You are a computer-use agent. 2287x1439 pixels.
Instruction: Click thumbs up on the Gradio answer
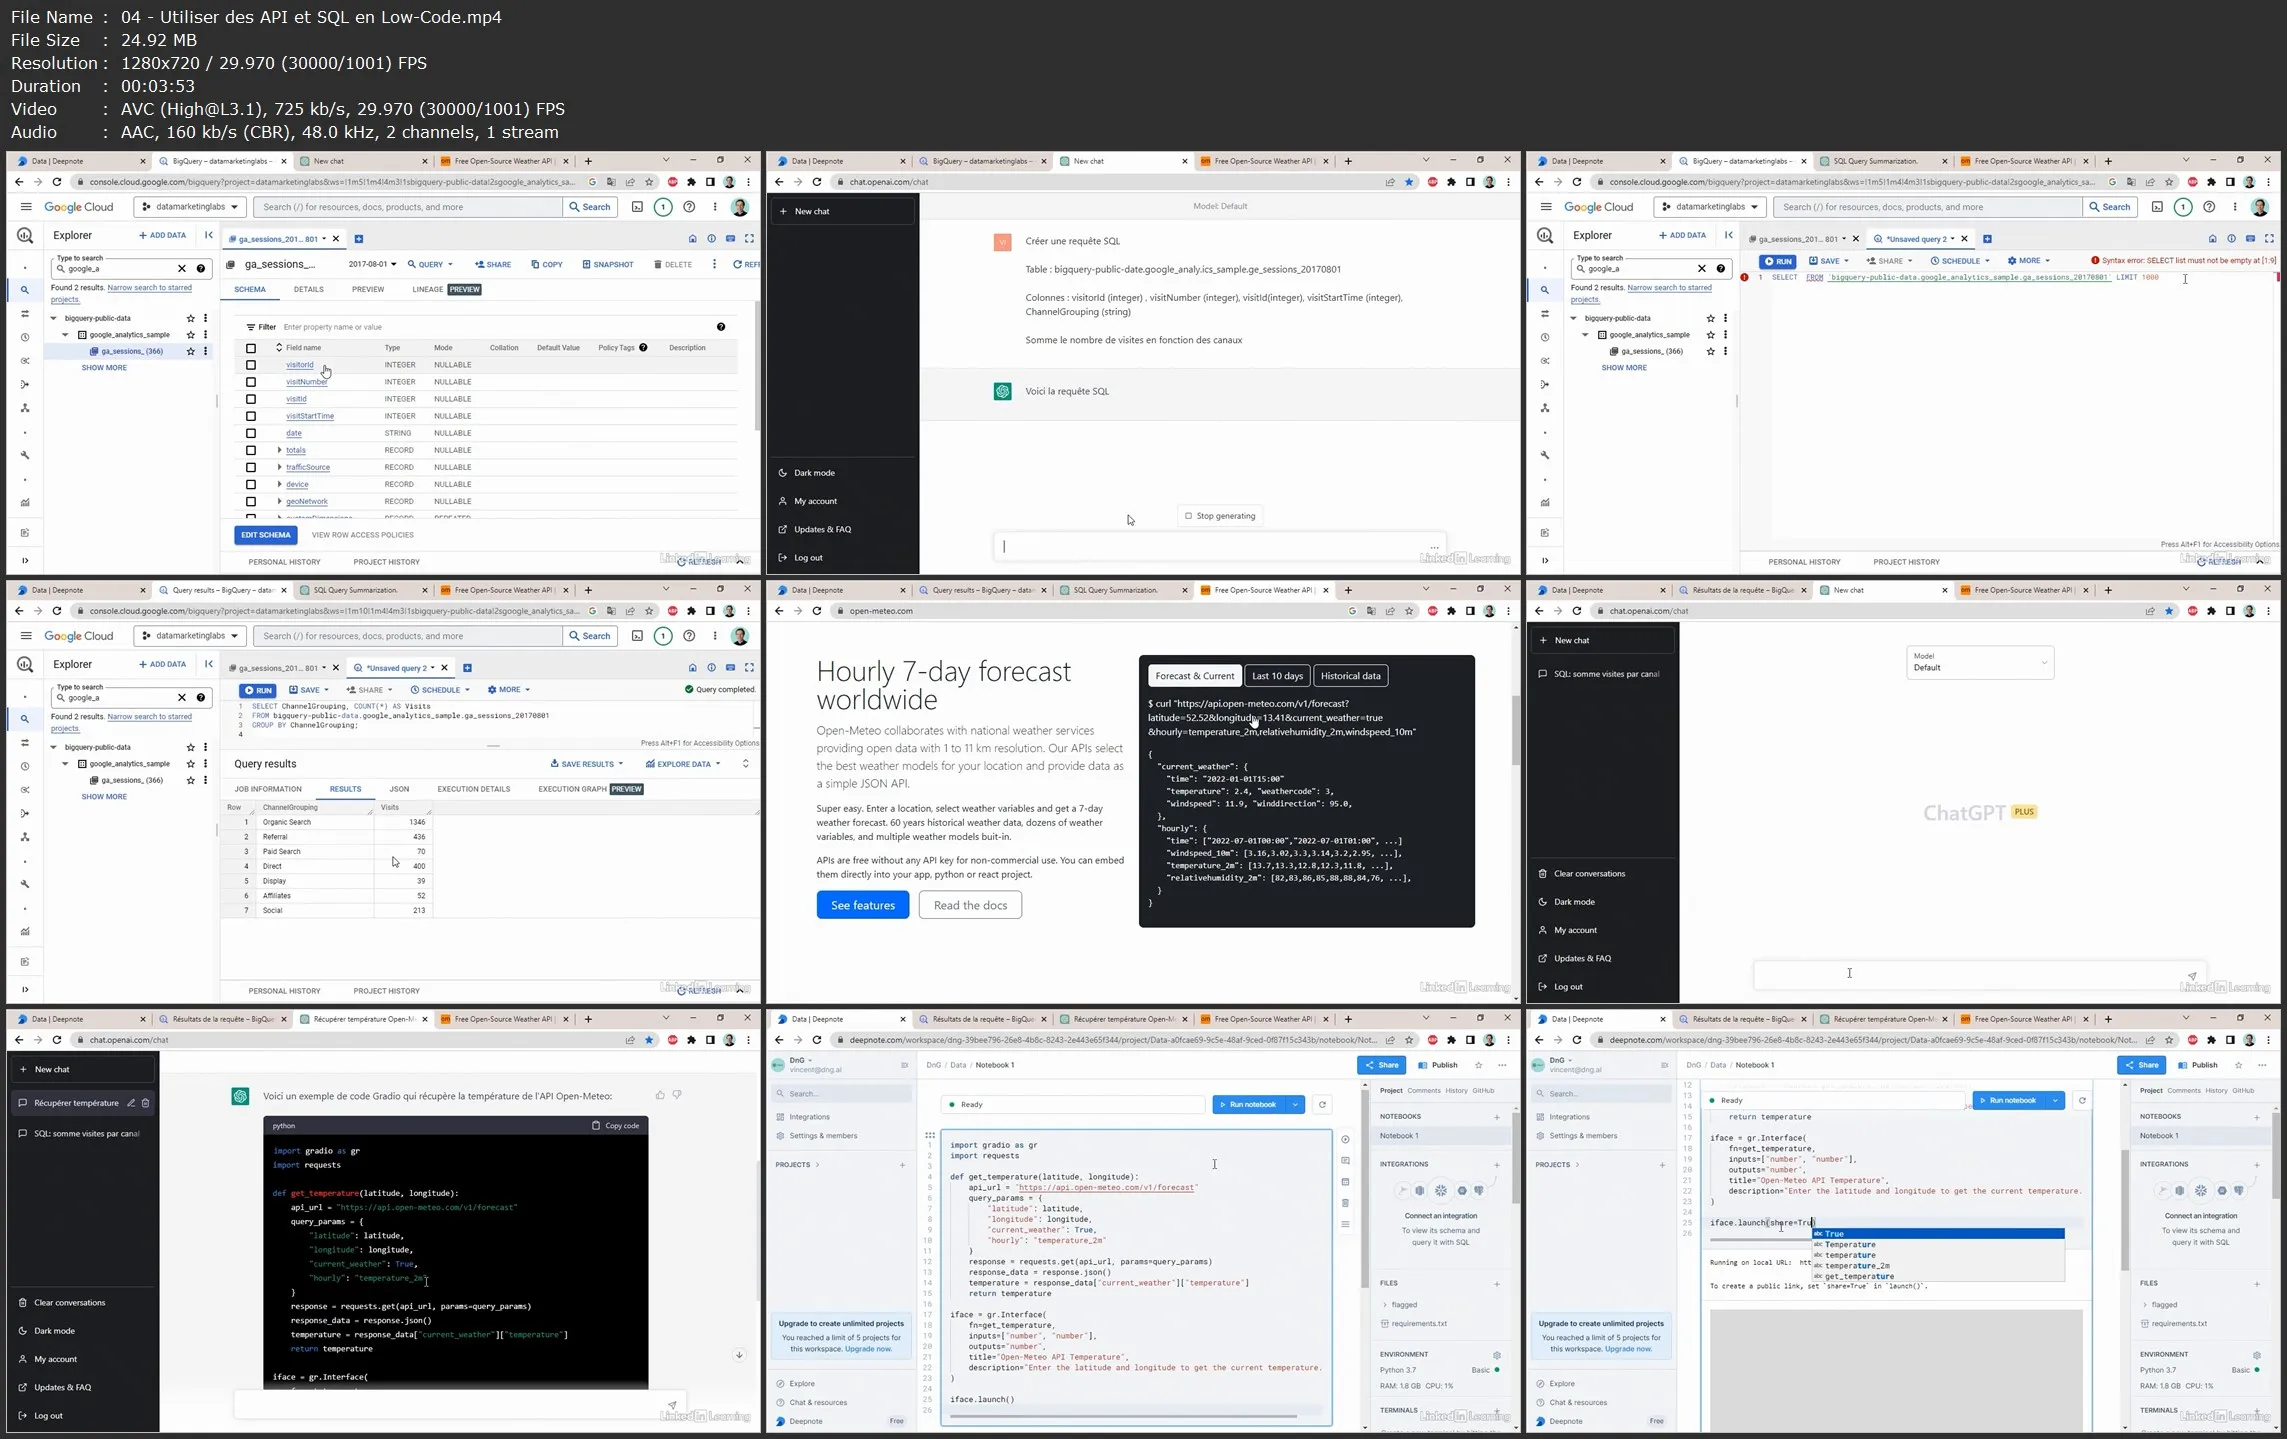click(660, 1095)
